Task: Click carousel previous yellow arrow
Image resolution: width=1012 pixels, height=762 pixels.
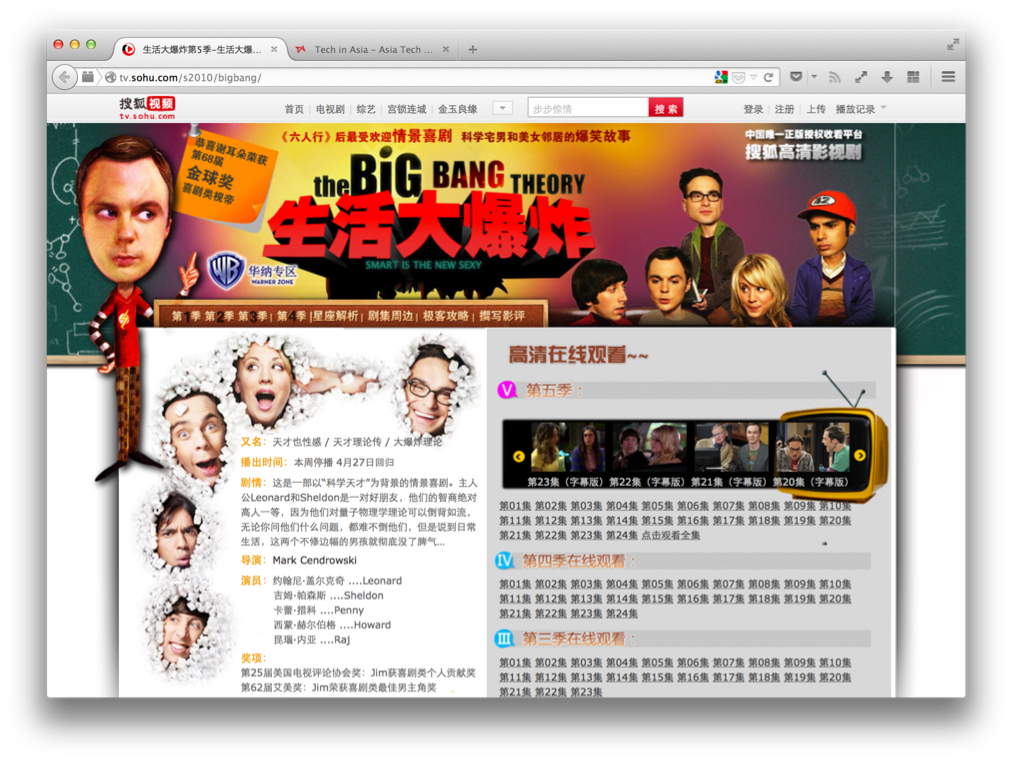Action: click(518, 456)
